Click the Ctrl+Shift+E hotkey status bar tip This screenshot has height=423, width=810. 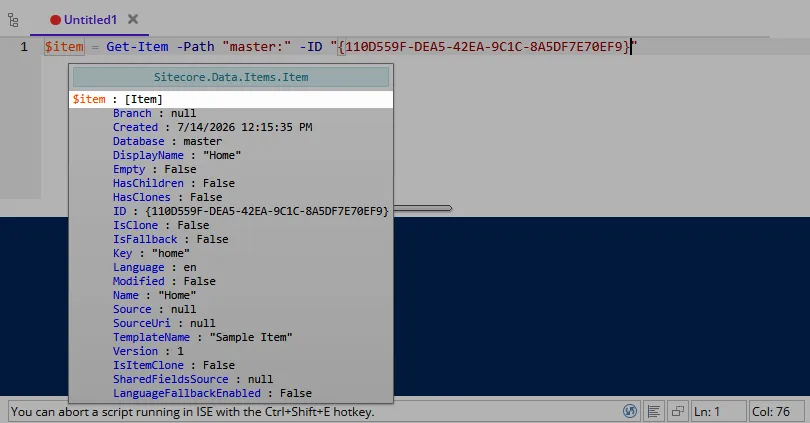[192, 412]
